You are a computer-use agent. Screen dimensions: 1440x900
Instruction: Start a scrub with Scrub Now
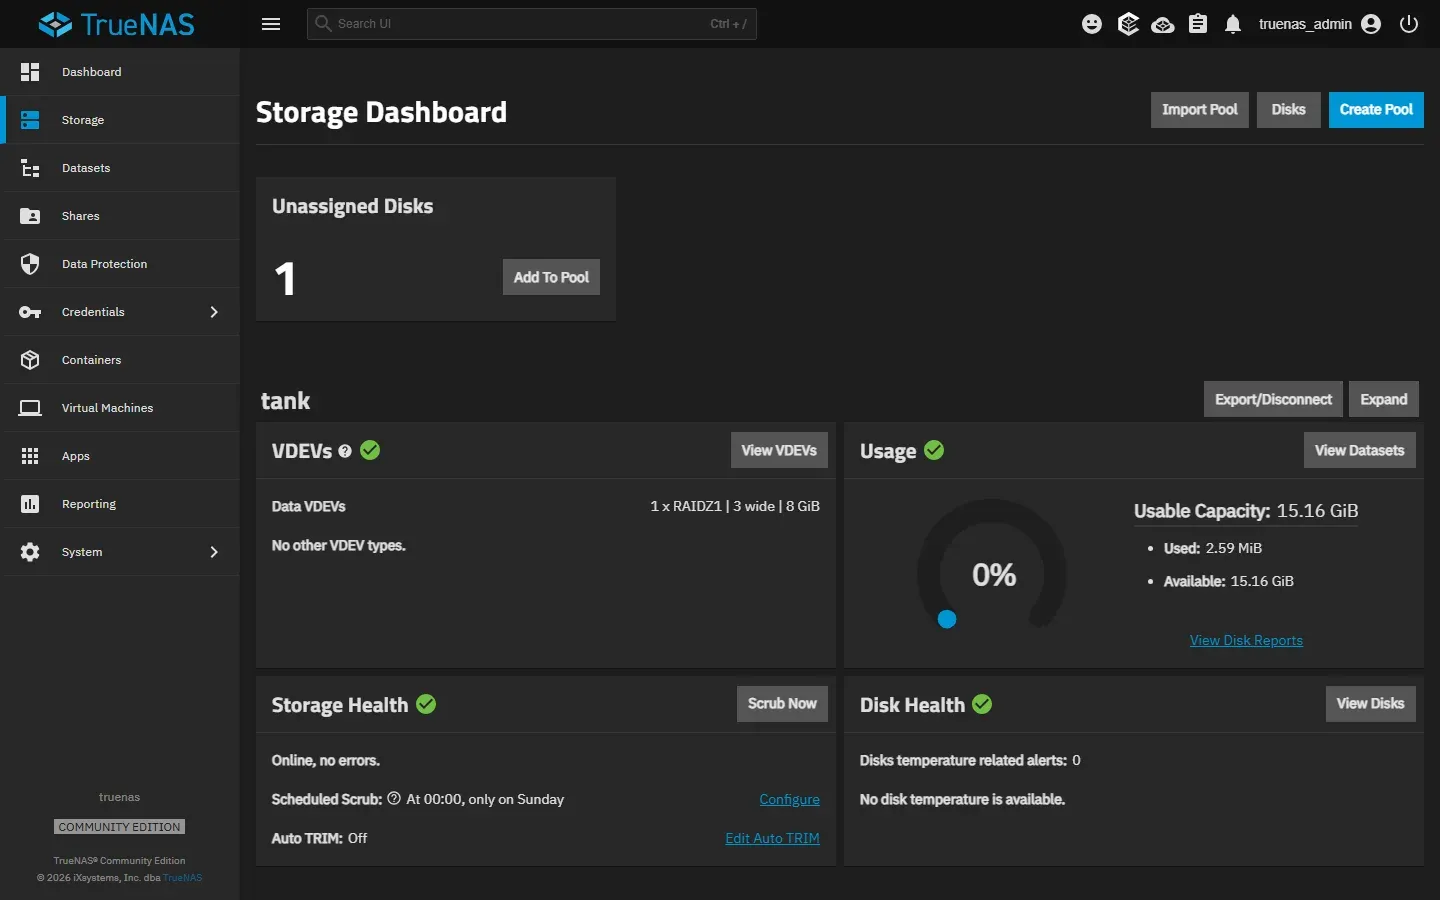(x=782, y=704)
